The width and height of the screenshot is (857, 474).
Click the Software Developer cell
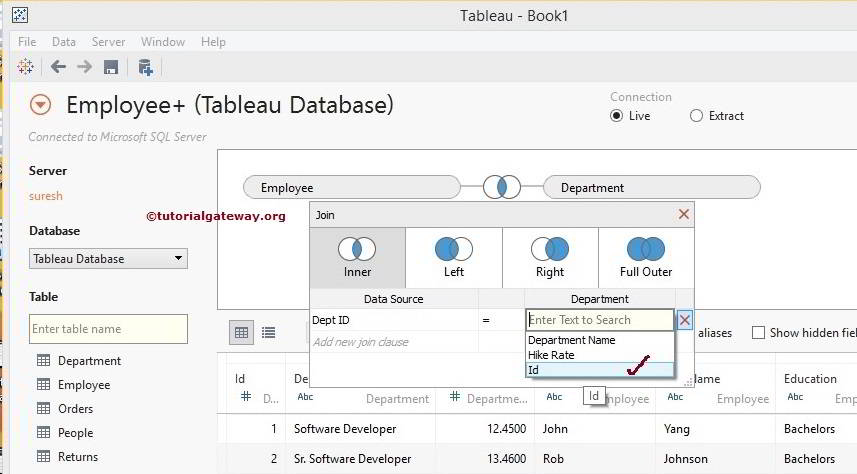(x=345, y=429)
